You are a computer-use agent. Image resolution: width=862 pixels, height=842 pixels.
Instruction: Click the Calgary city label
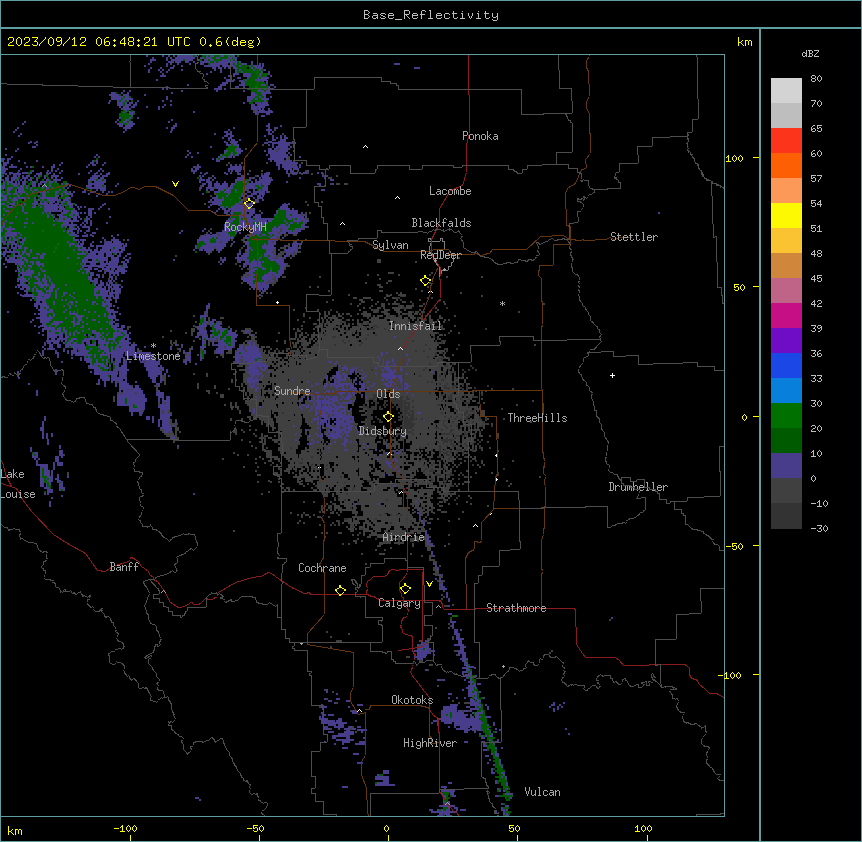(x=400, y=603)
